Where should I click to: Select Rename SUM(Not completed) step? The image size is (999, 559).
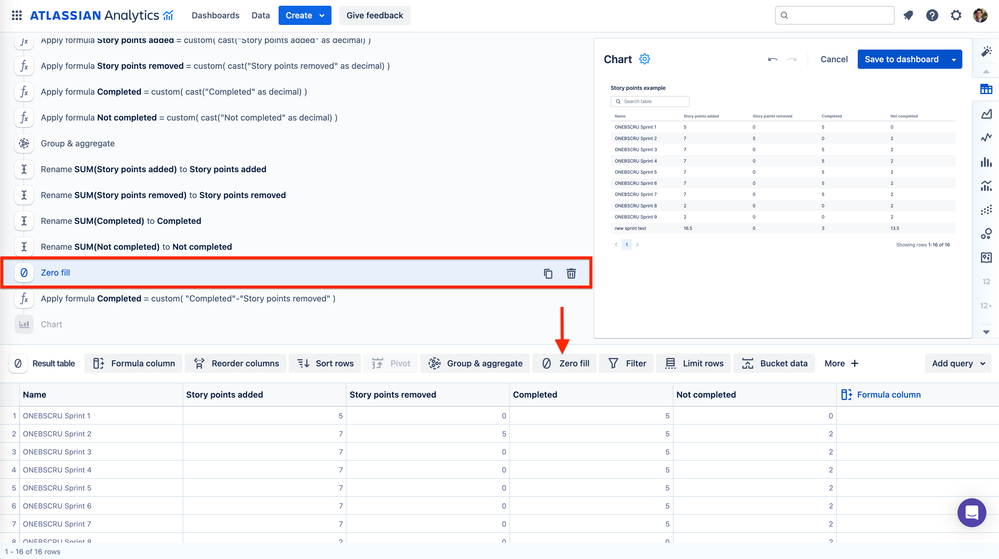tap(136, 247)
